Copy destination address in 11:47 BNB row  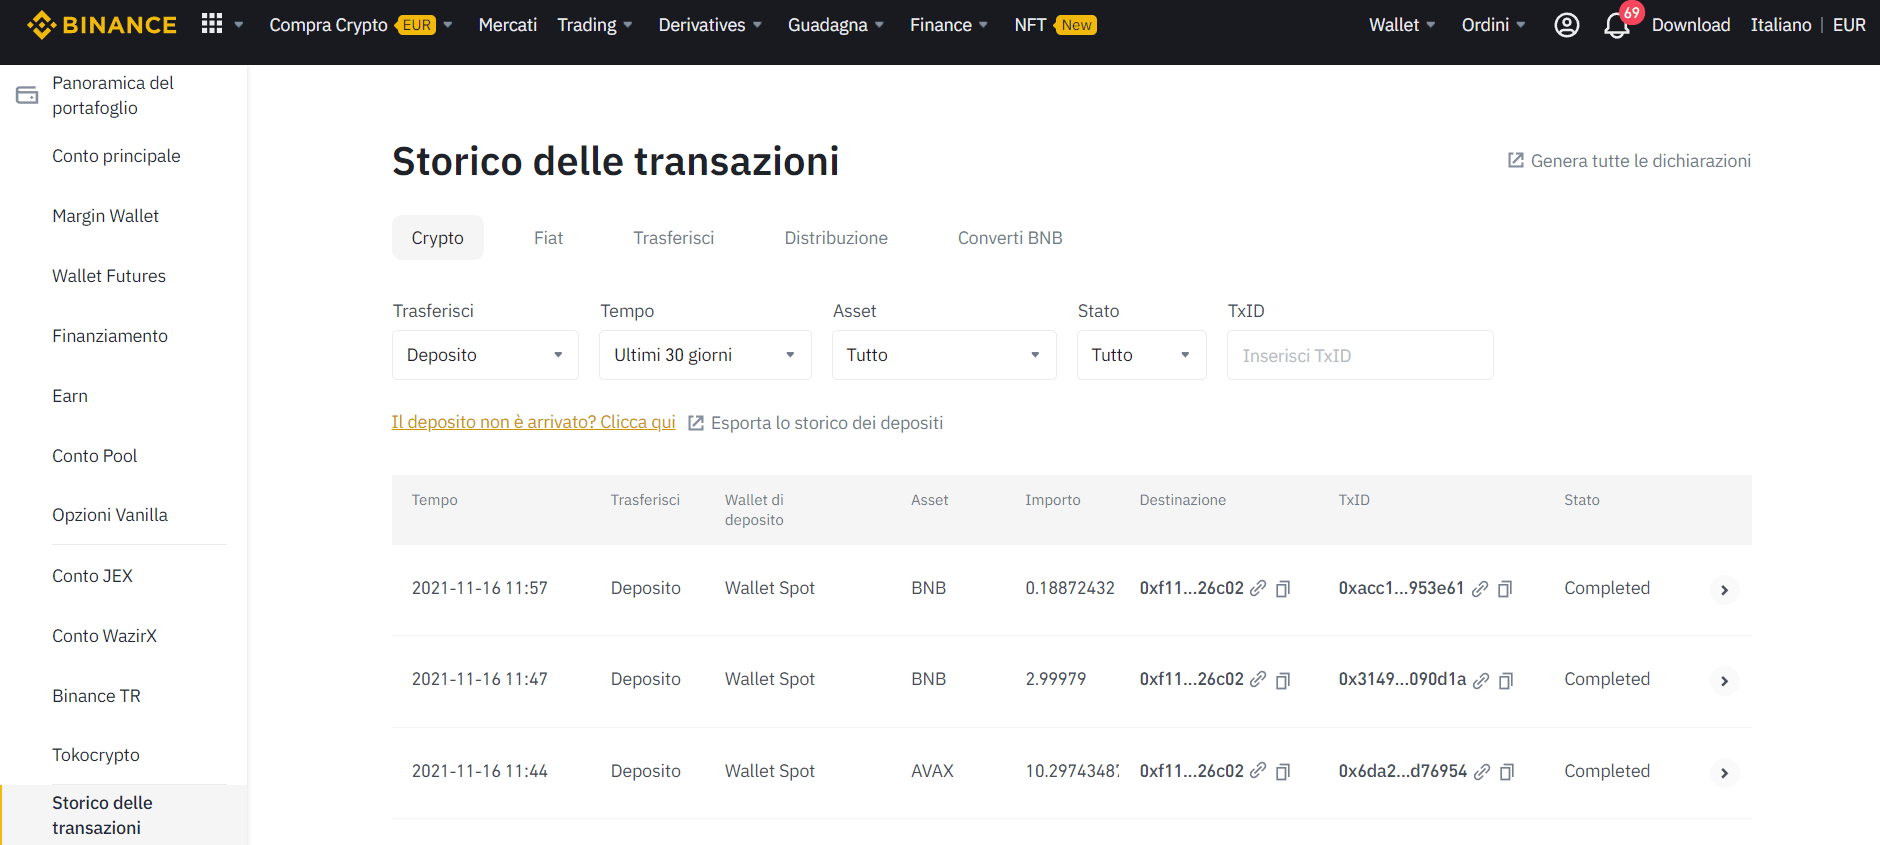(x=1283, y=680)
